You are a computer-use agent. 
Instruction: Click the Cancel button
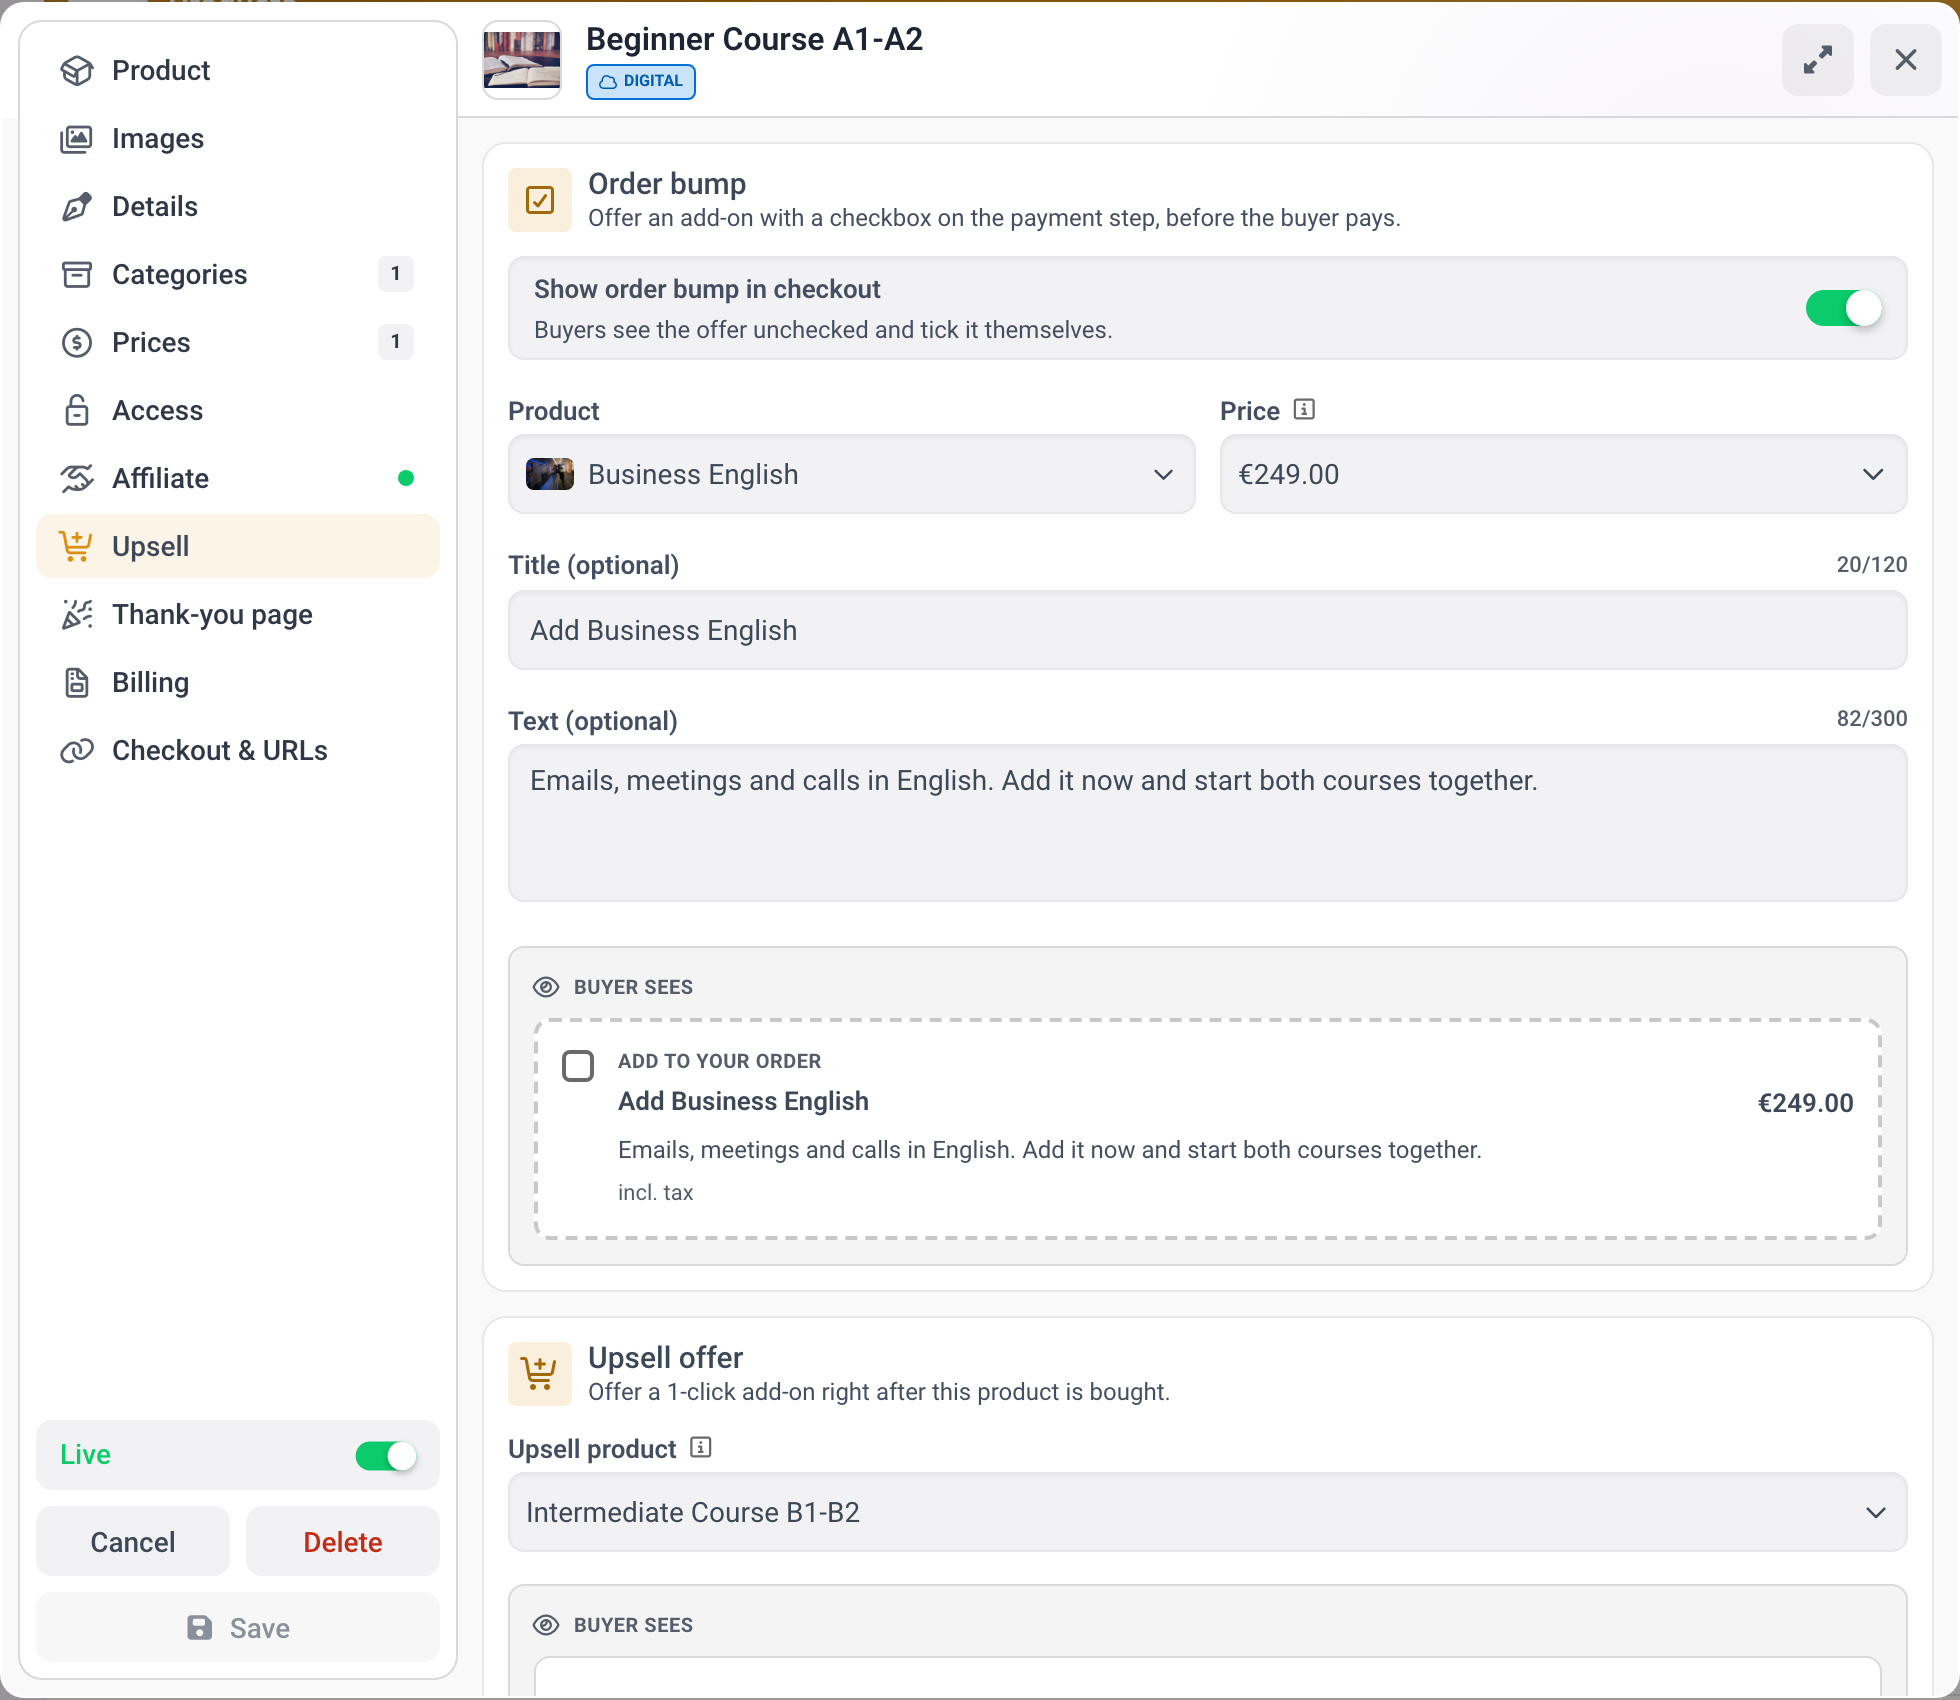click(133, 1542)
